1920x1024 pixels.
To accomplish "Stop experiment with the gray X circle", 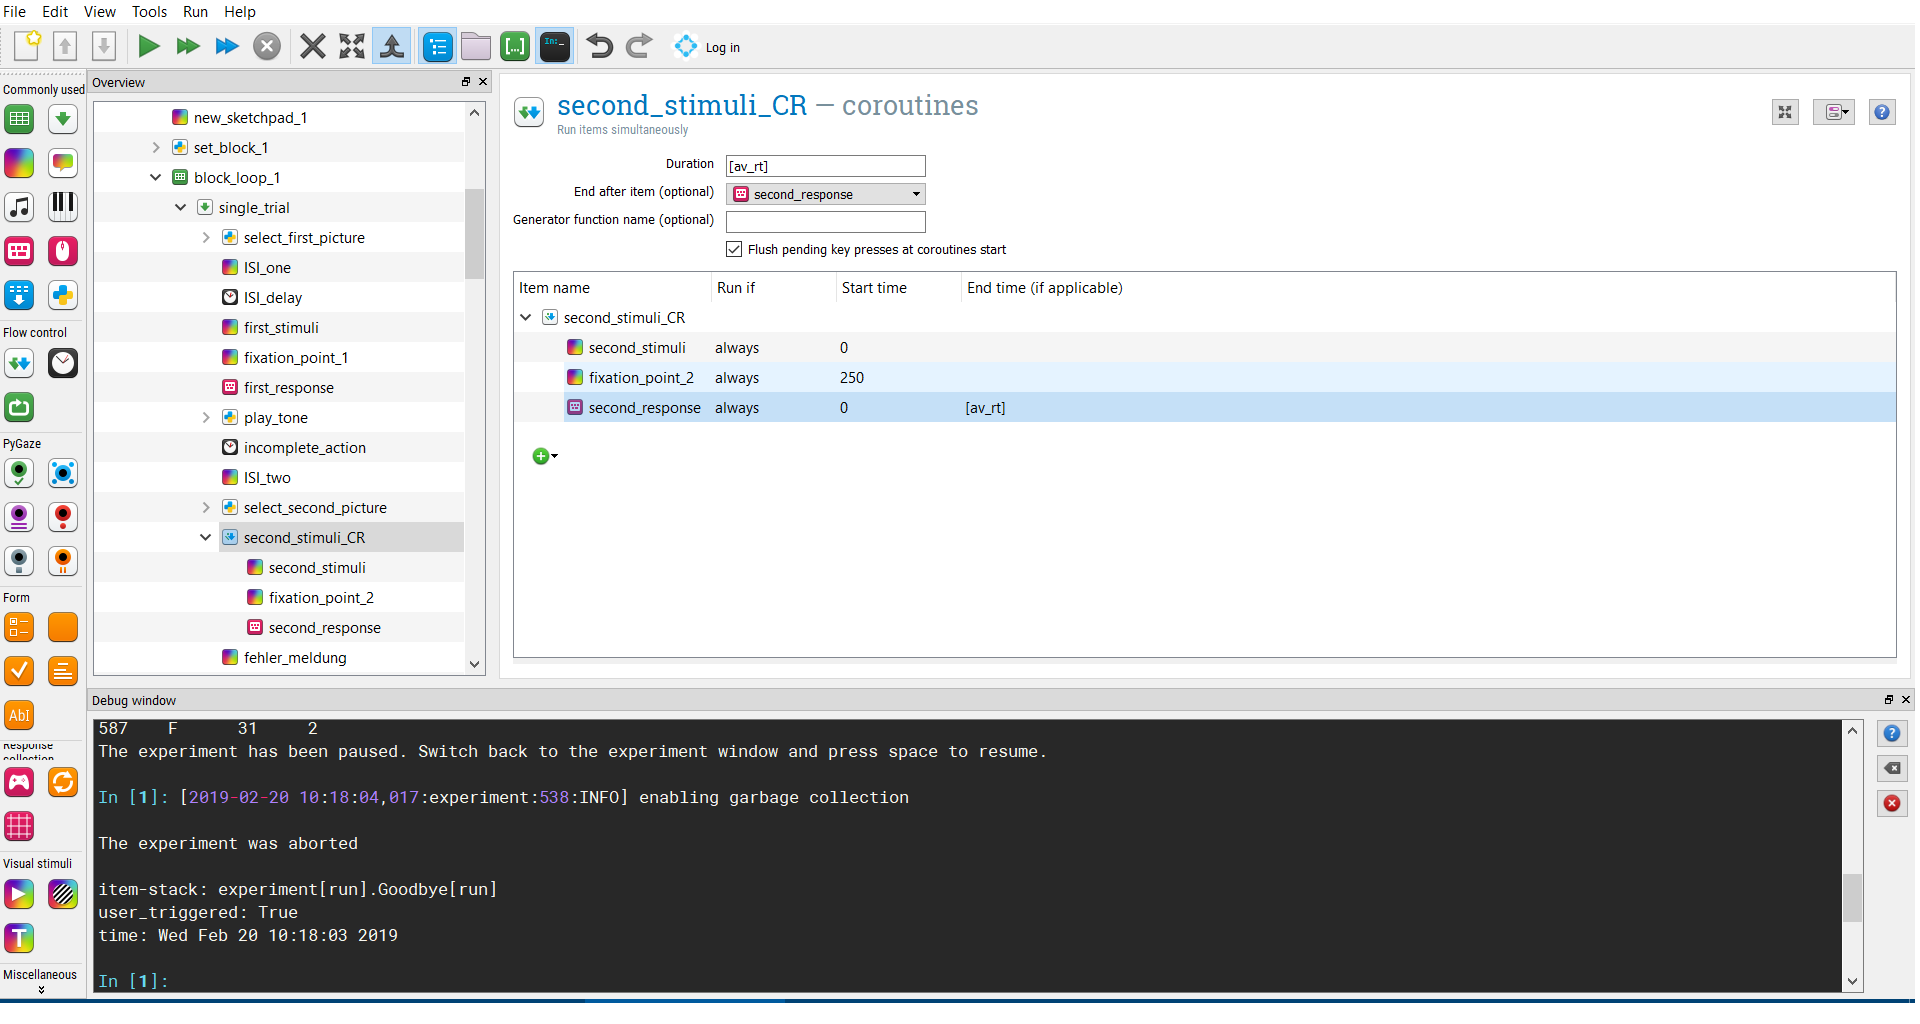I will [267, 46].
